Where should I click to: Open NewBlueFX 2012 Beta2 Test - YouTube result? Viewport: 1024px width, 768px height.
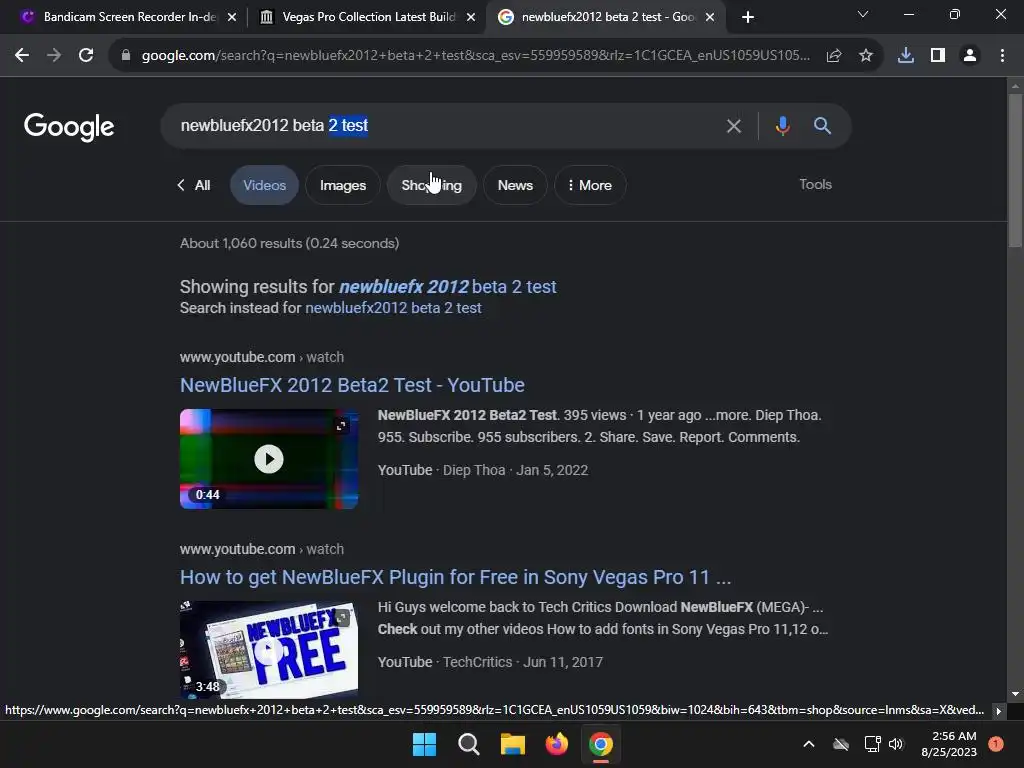click(x=352, y=385)
